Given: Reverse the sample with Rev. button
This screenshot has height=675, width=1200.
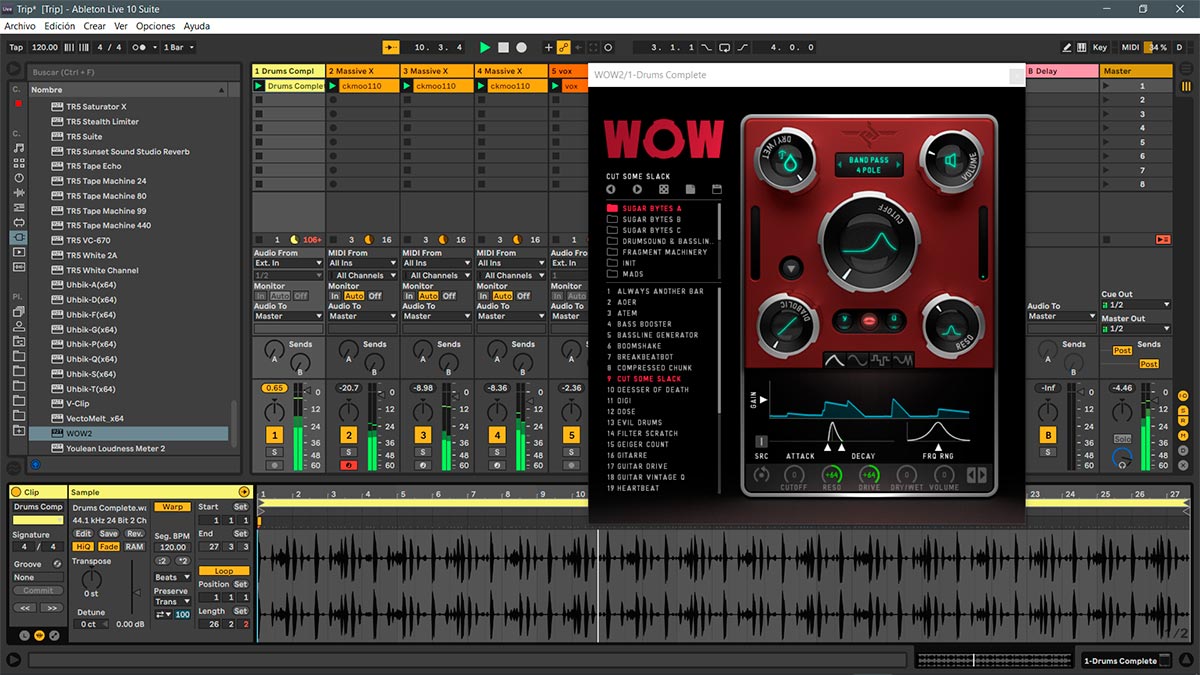Looking at the screenshot, I should click(134, 534).
